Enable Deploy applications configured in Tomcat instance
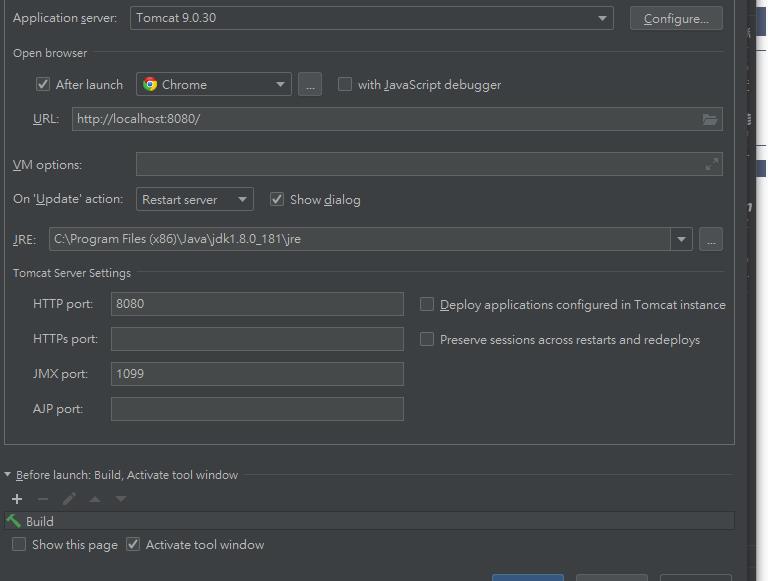The image size is (768, 581). click(427, 304)
